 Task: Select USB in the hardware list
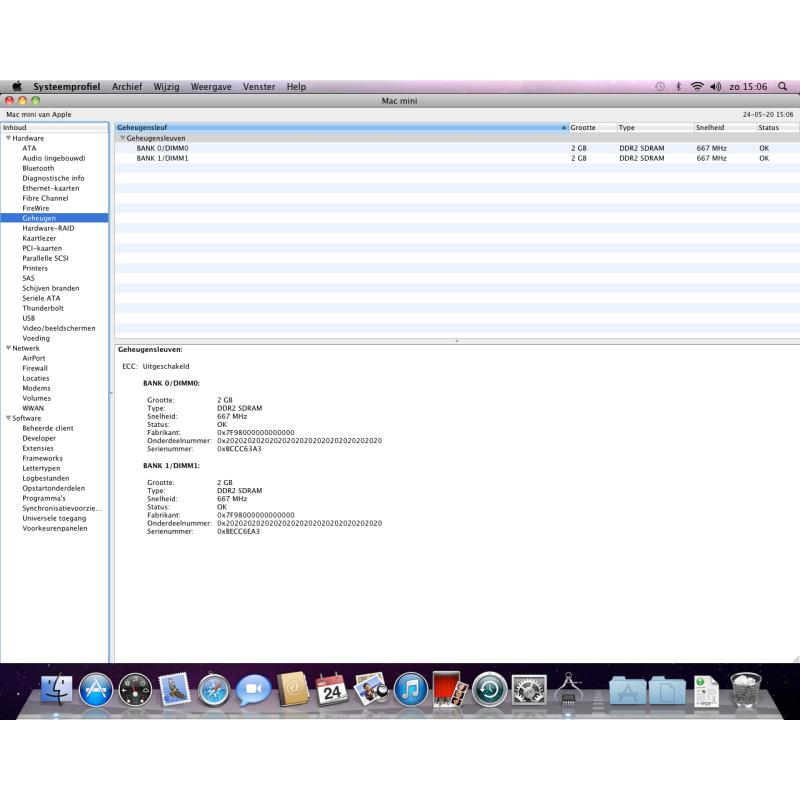[x=29, y=318]
